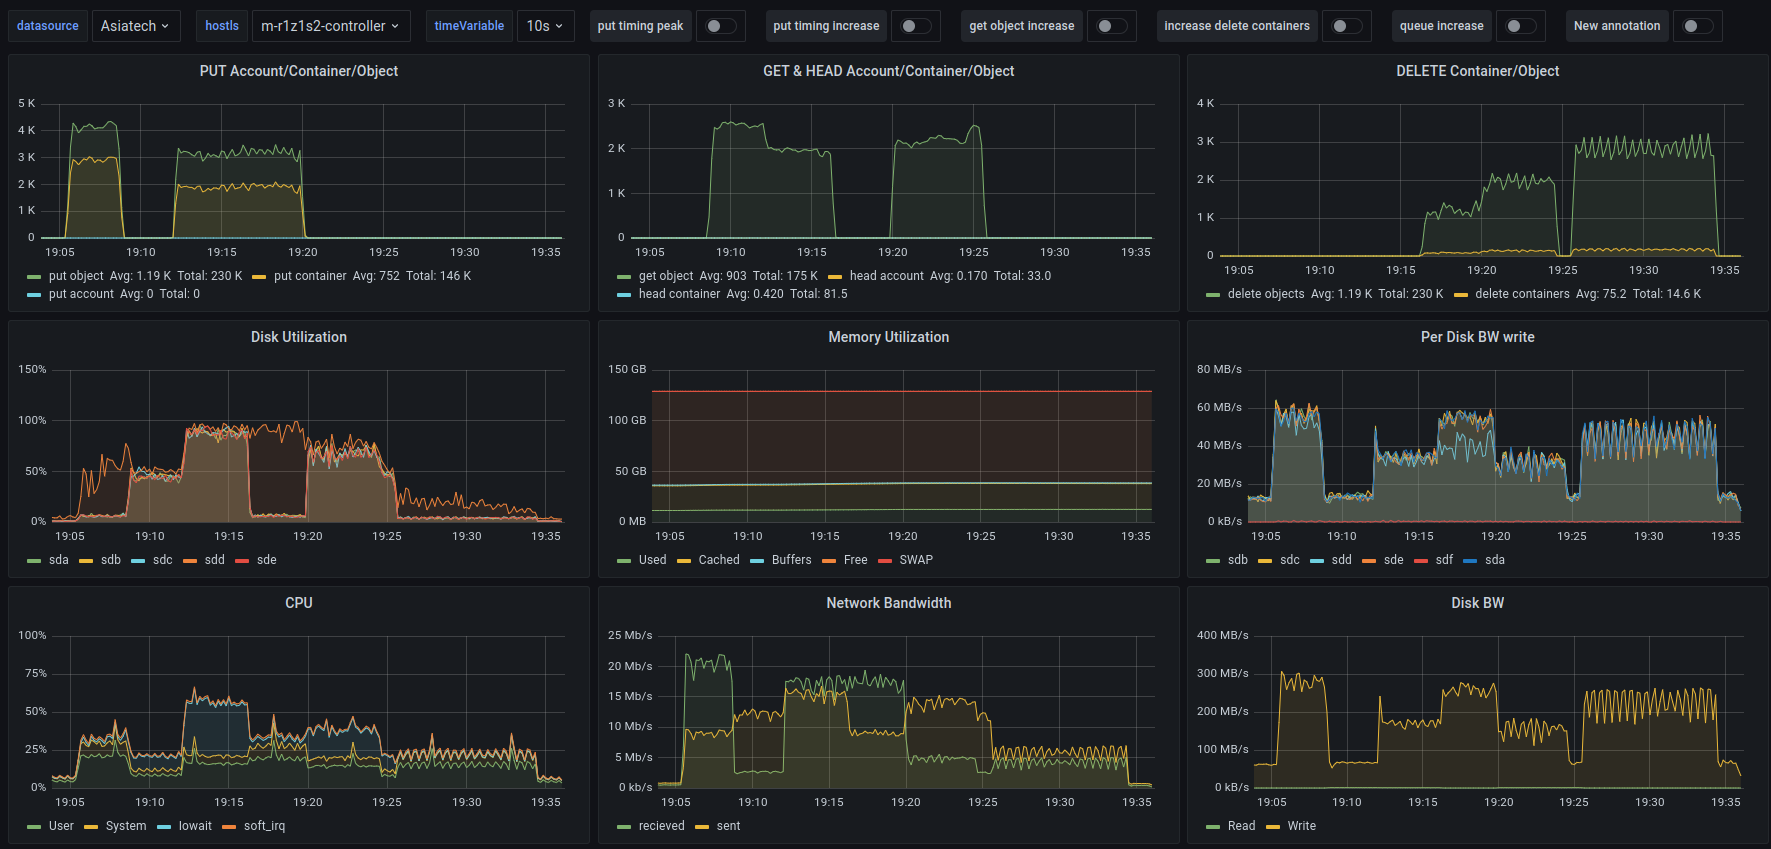Click the green color swatch for Used memory
The width and height of the screenshot is (1771, 849).
pos(624,561)
